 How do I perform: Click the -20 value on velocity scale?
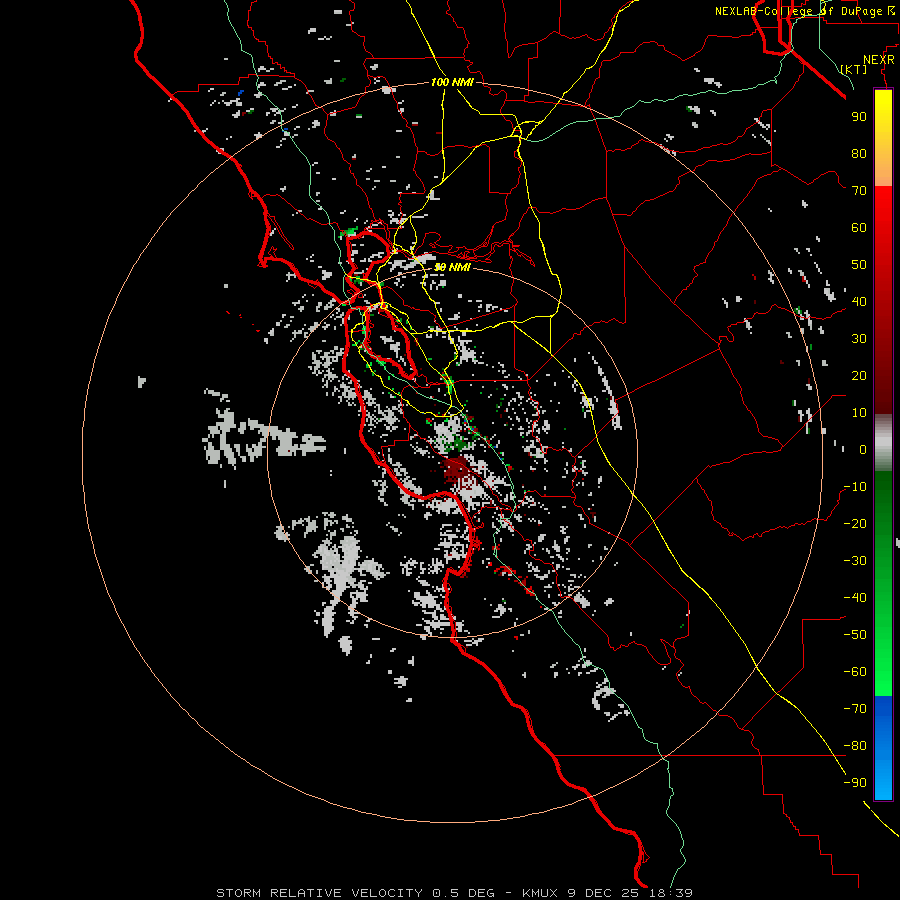pos(855,524)
